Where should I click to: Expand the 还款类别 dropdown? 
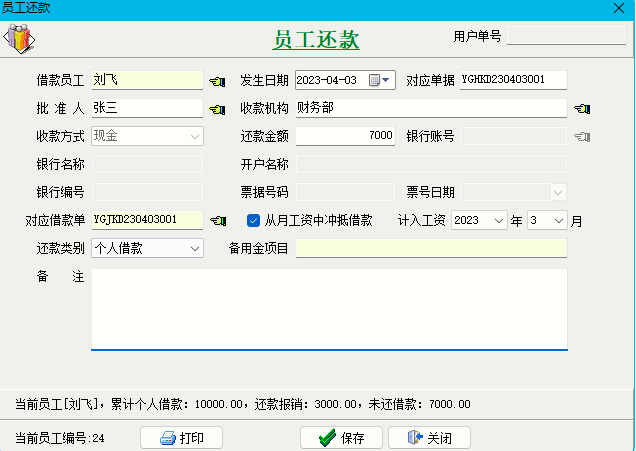194,248
